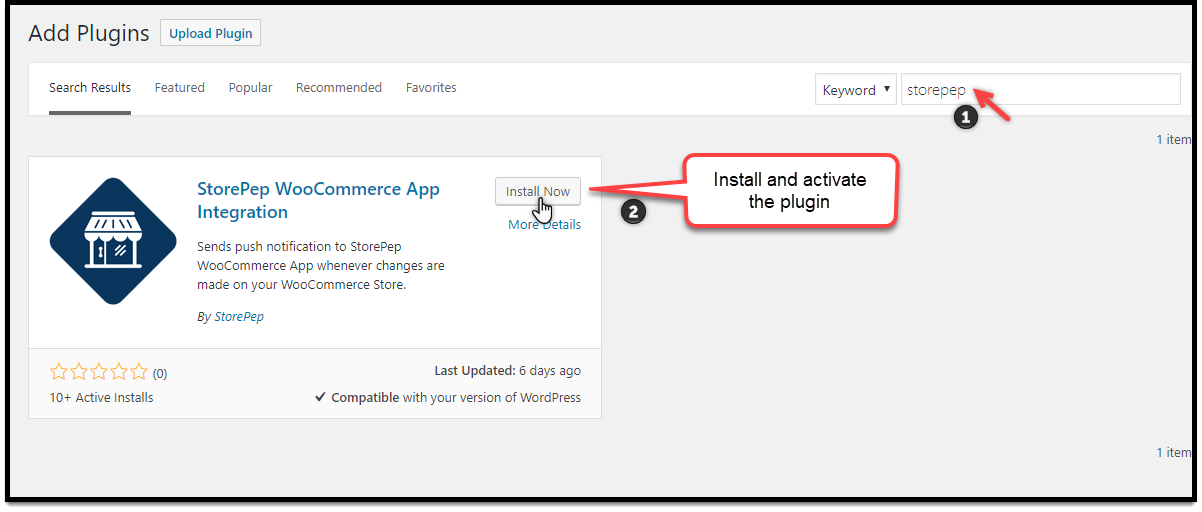Expand the Keyword search type dropdown

856,90
